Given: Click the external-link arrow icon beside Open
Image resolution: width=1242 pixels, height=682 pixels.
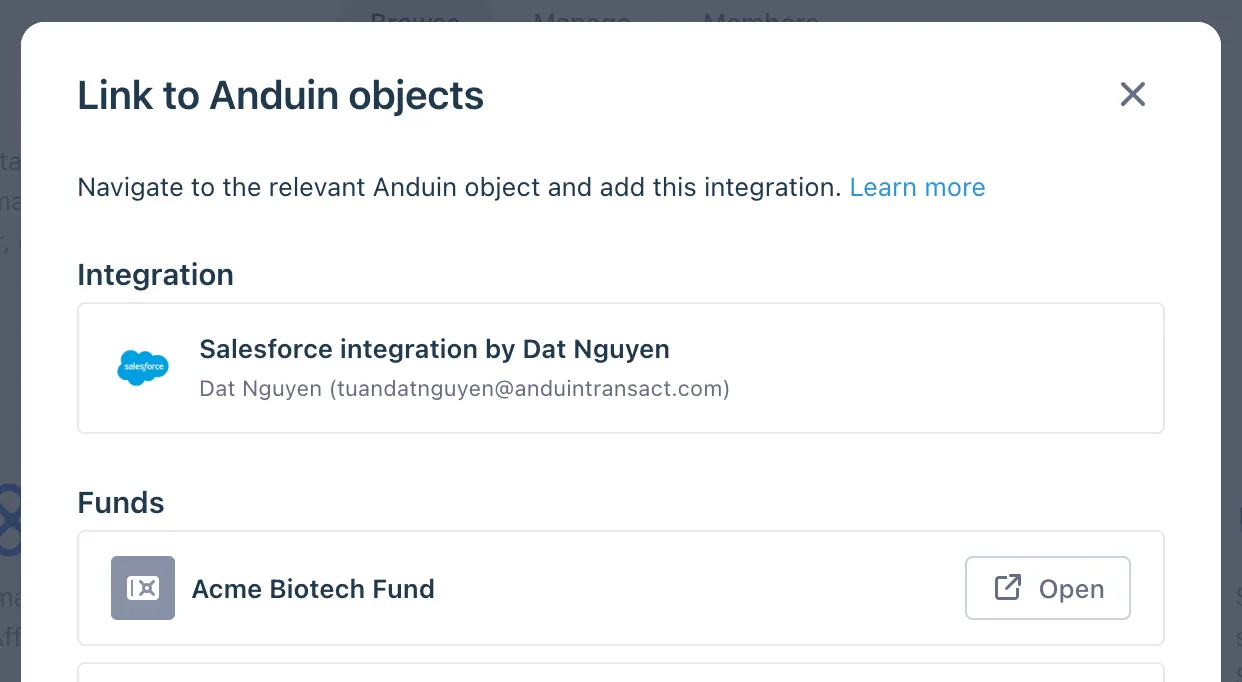Looking at the screenshot, I should [x=1008, y=588].
